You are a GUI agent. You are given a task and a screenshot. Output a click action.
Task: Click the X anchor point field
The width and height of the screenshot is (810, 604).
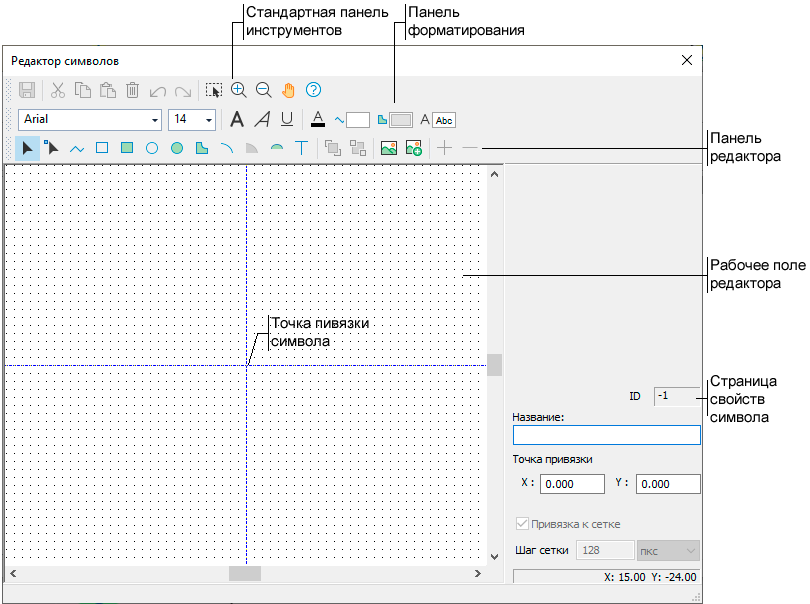(572, 484)
